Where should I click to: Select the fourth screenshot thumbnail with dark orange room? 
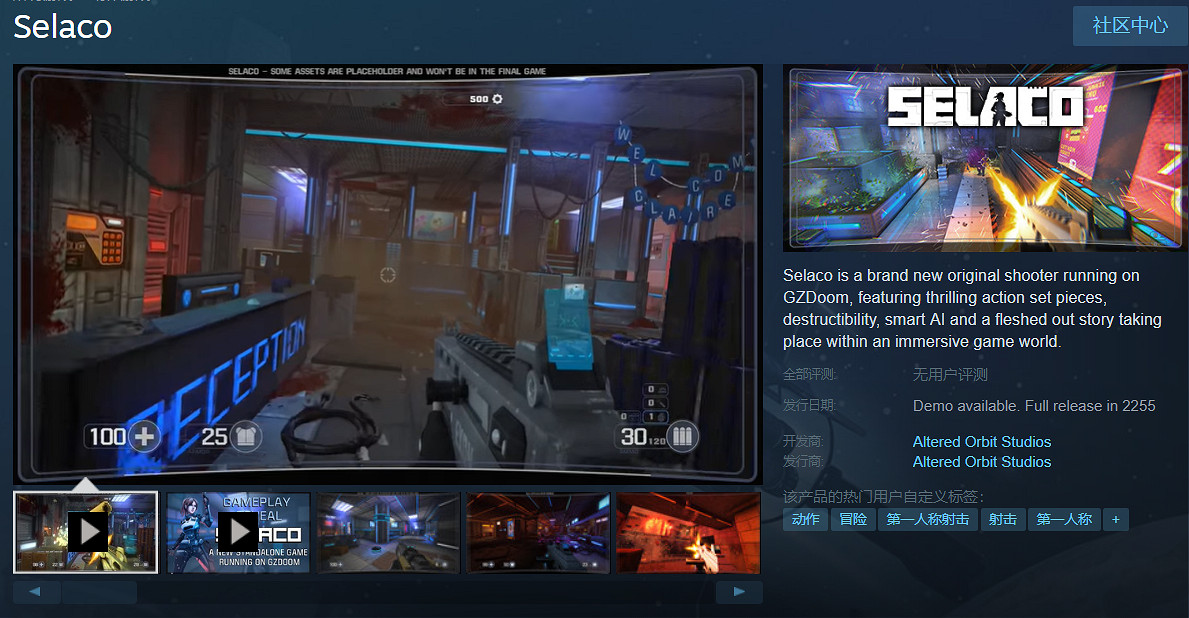pos(538,532)
